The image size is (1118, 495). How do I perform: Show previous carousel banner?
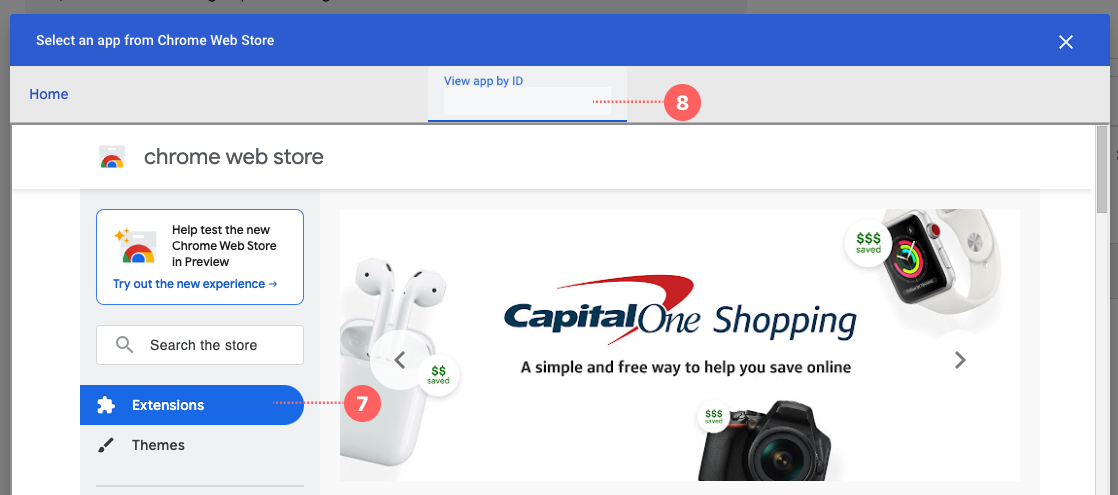(399, 360)
